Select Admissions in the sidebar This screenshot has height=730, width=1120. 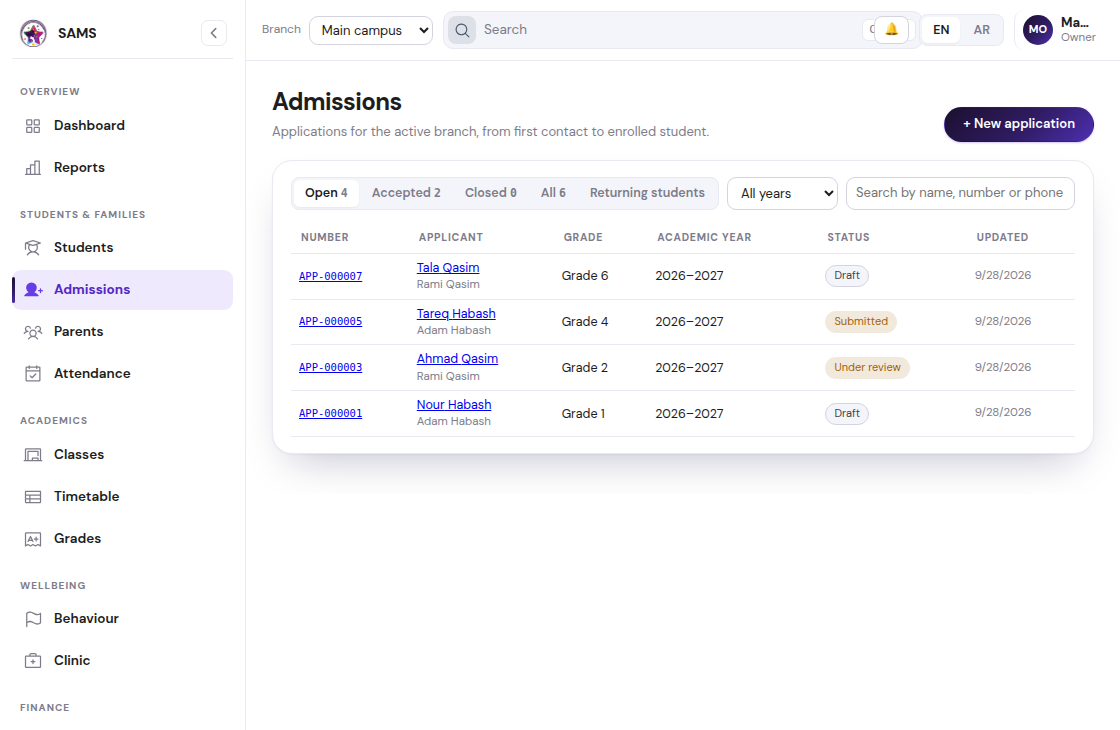tap(122, 290)
